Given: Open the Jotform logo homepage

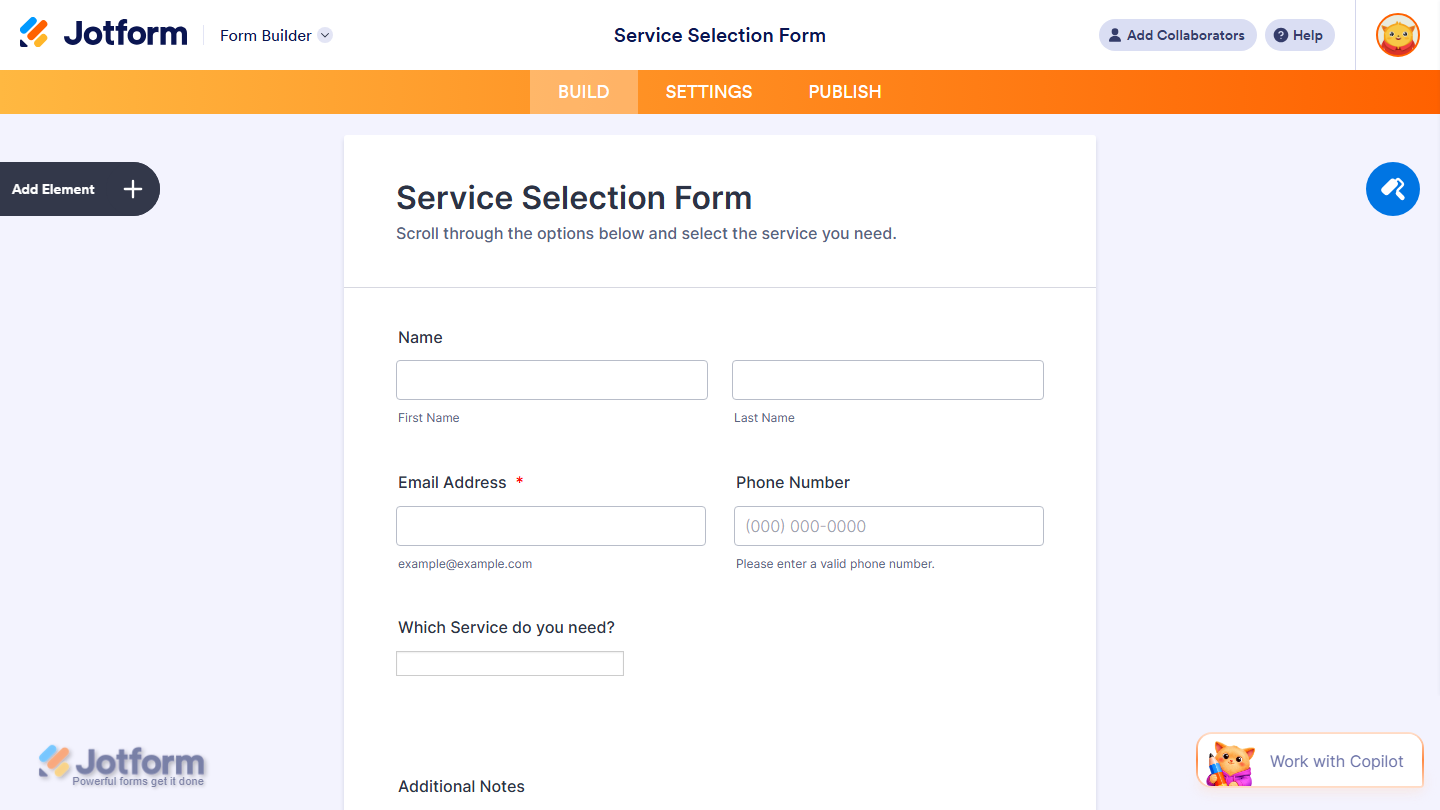Looking at the screenshot, I should click(103, 31).
